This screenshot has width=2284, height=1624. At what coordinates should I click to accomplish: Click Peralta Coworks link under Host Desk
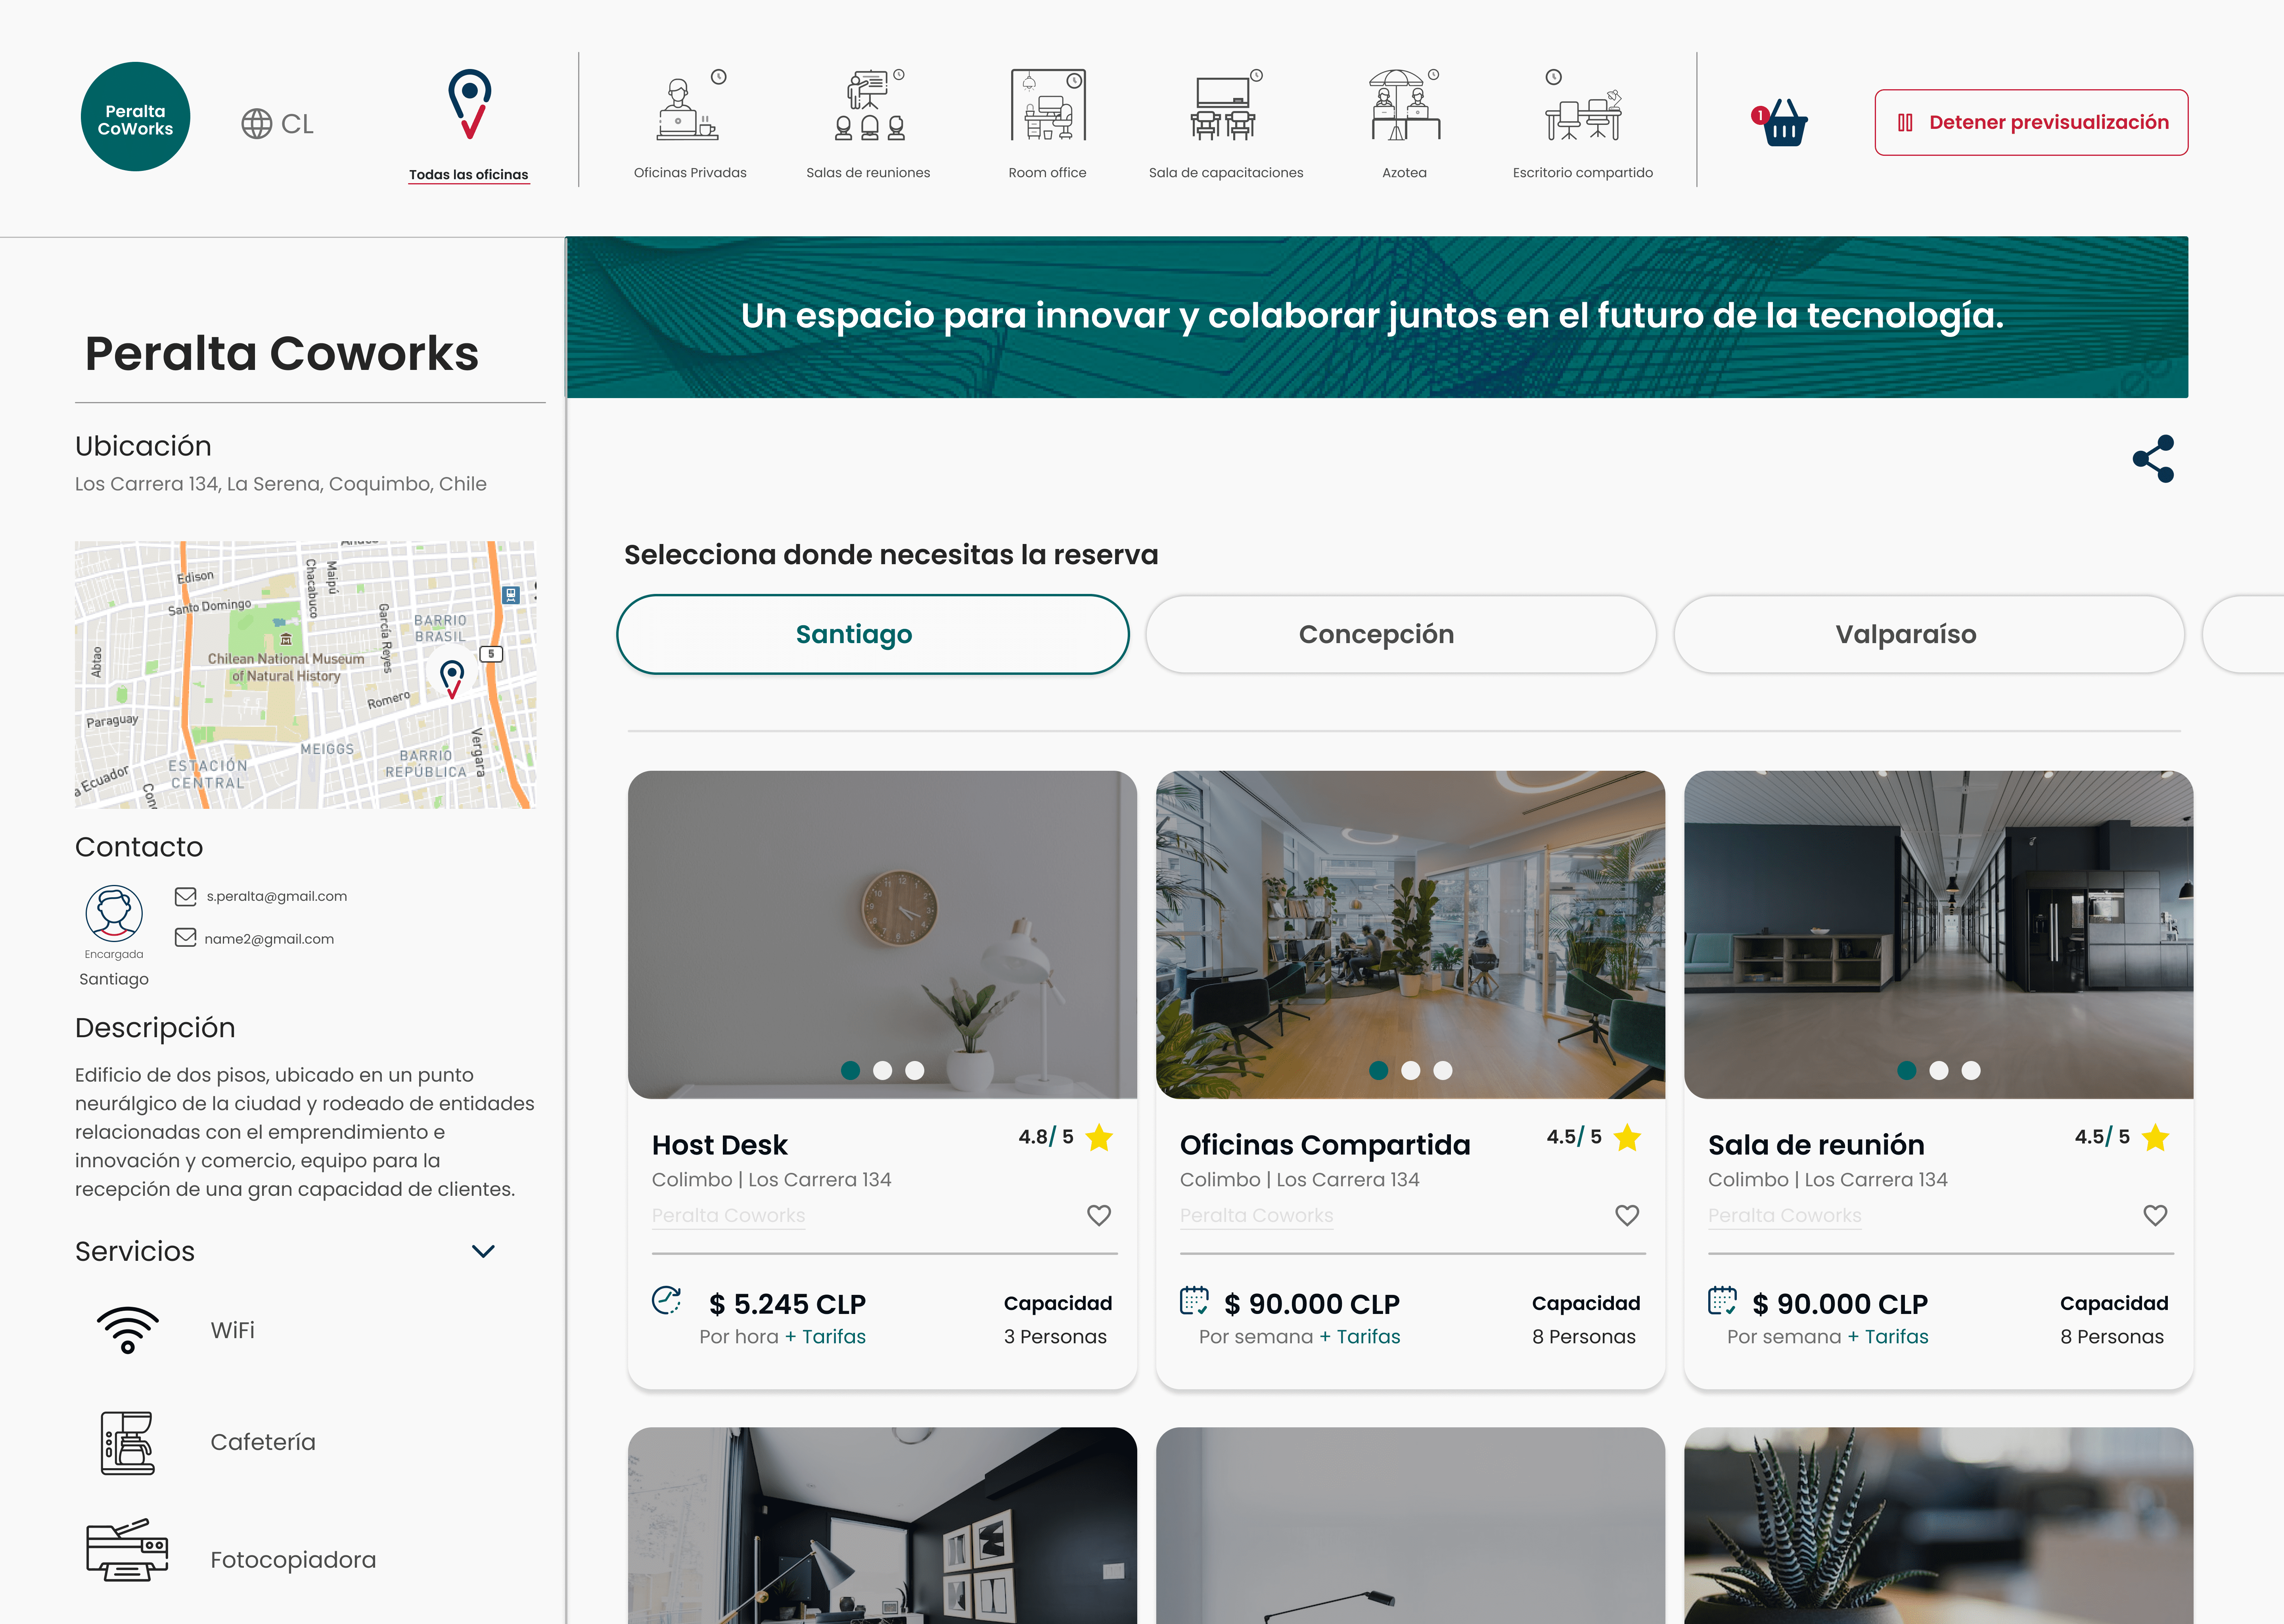coord(728,1216)
